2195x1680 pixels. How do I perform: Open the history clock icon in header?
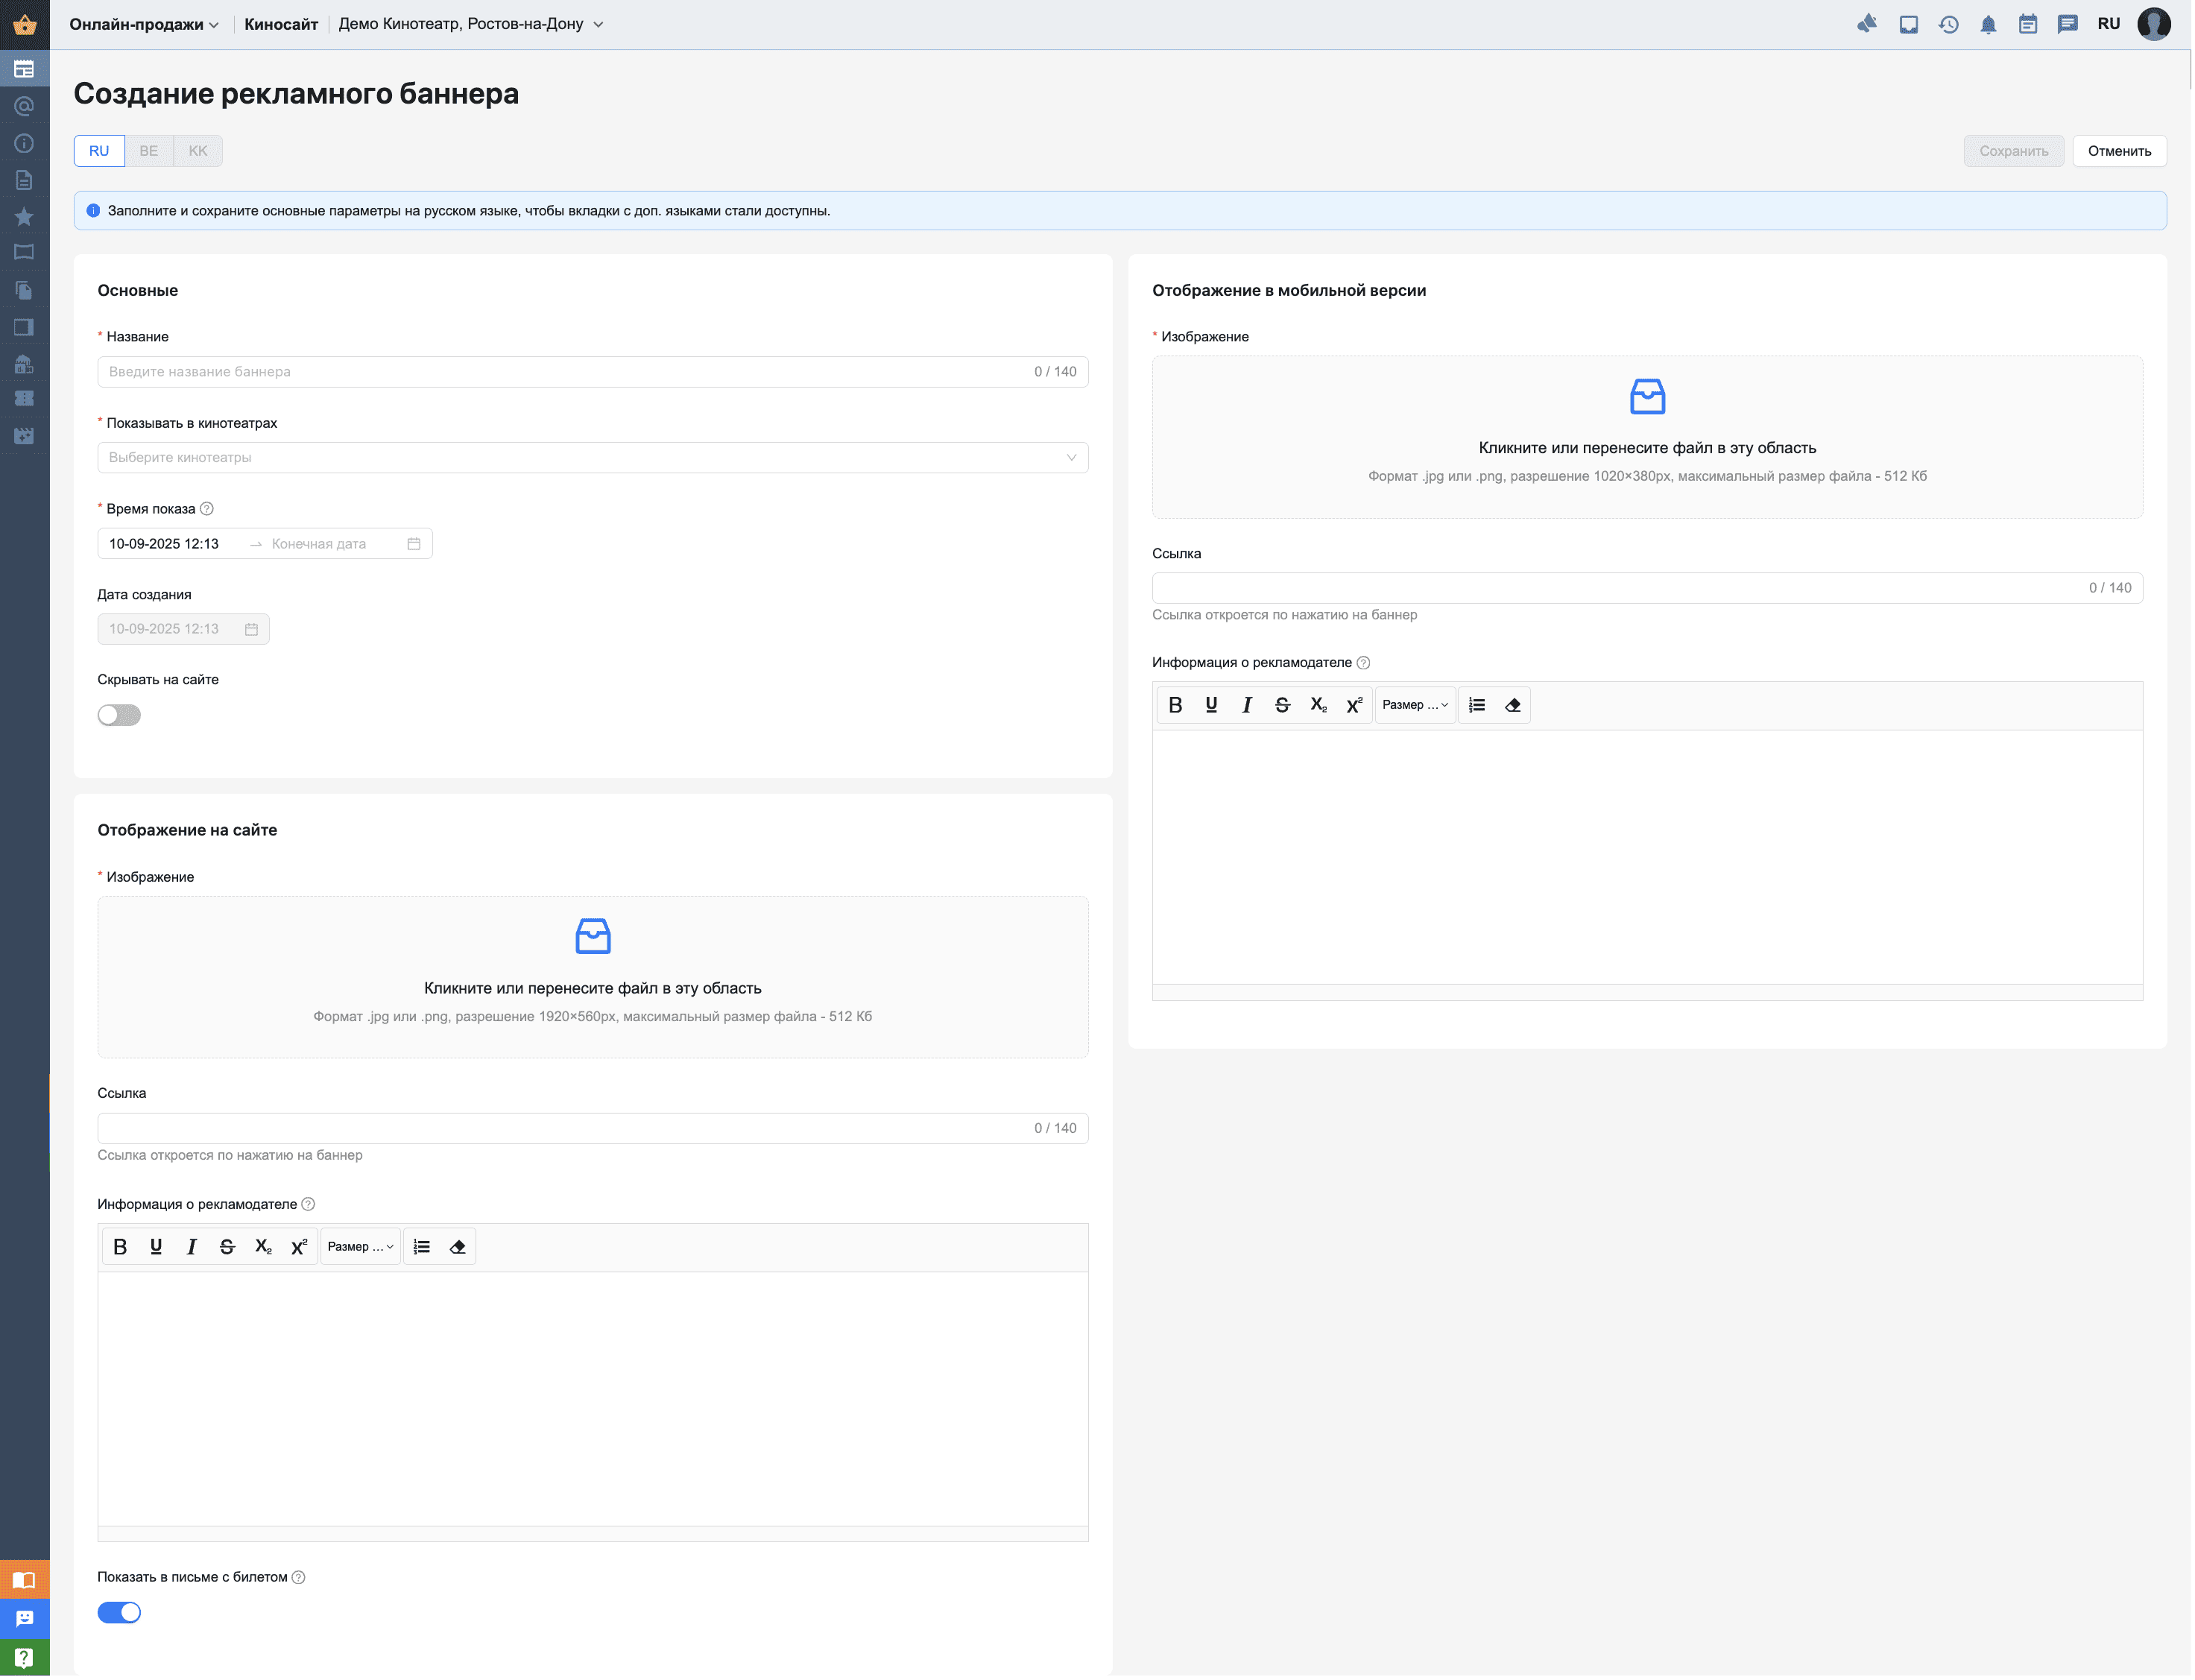coord(1949,24)
